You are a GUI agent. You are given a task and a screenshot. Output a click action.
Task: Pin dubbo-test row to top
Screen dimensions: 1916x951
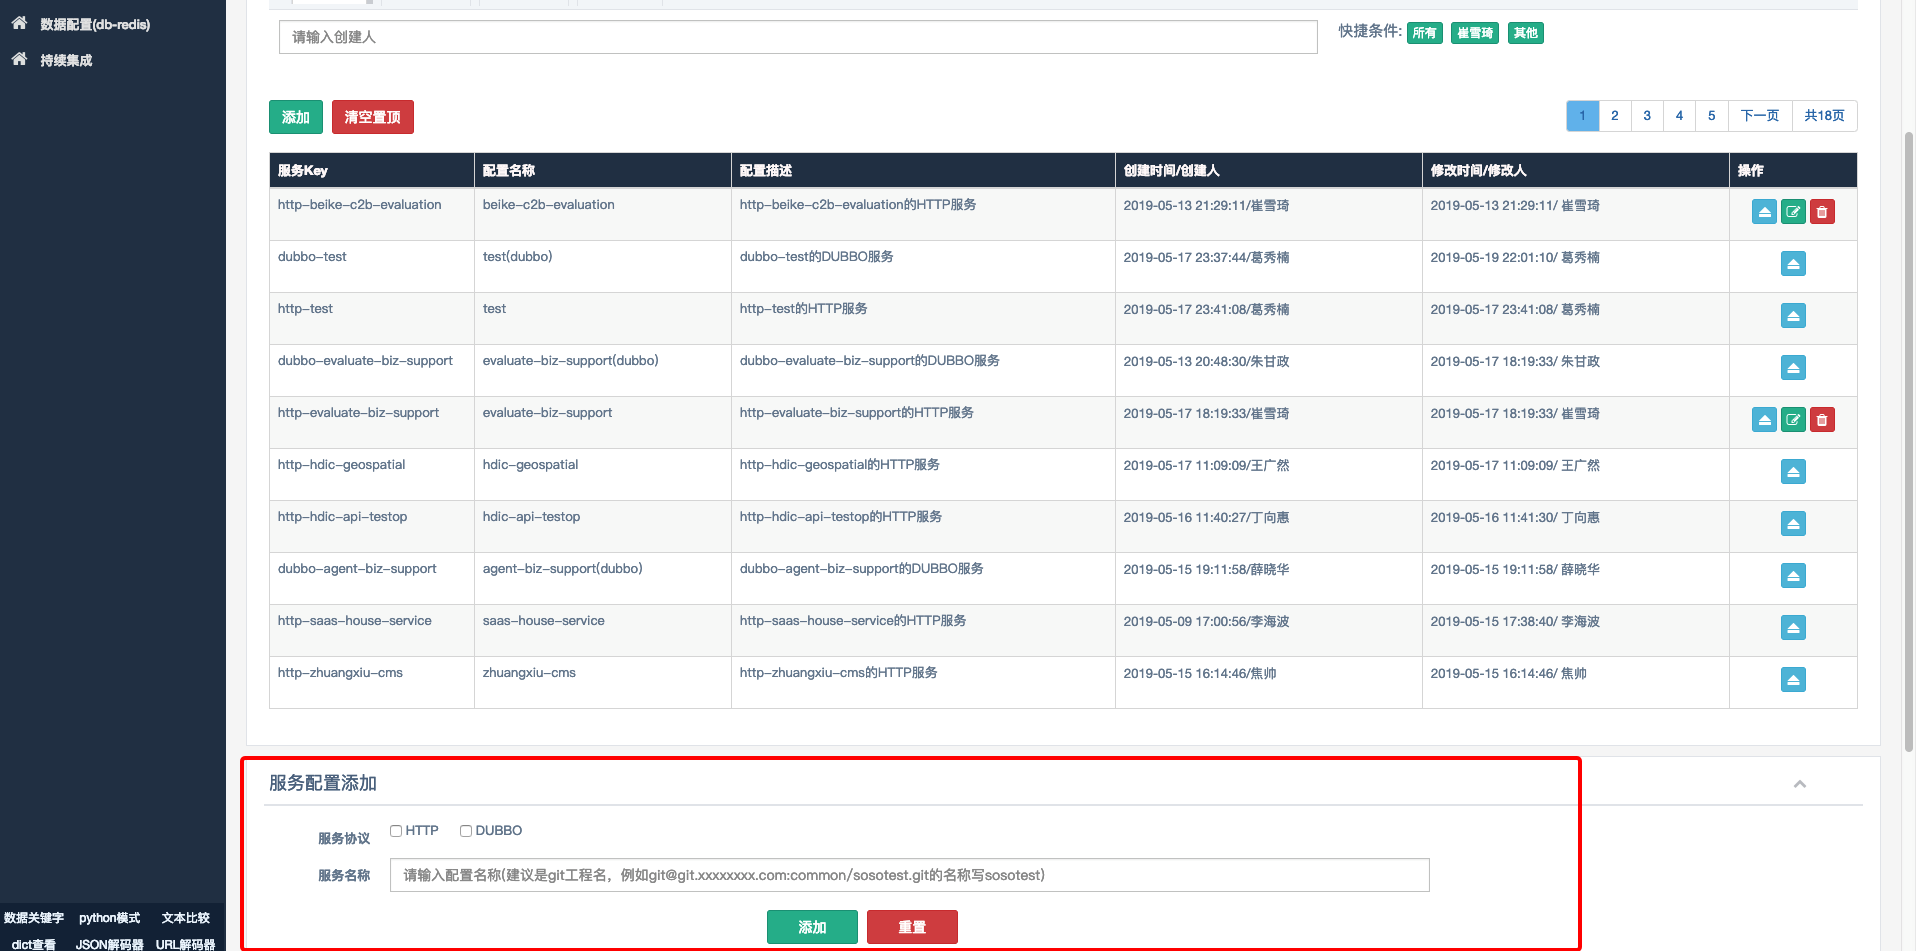[1793, 264]
